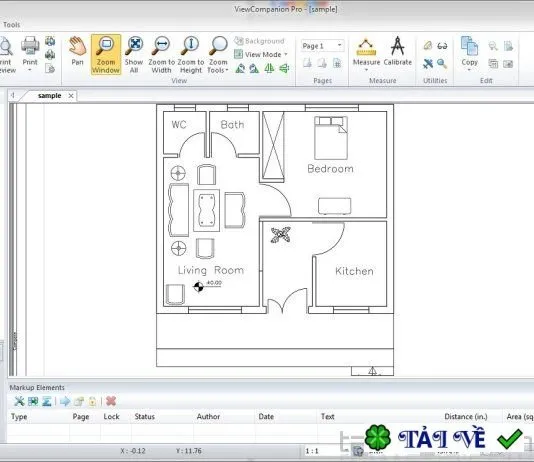Screen dimensions: 534x462
Task: Select the Measure ruler tool
Action: click(366, 48)
